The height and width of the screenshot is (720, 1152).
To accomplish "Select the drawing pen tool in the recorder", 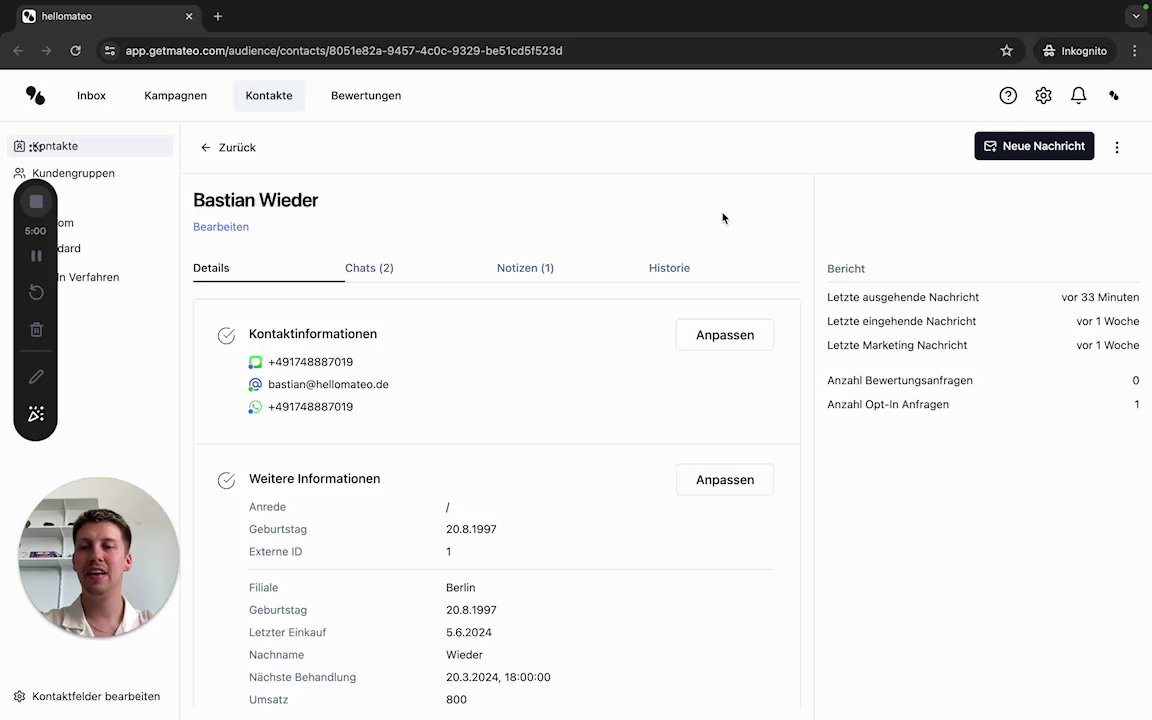I will tap(36, 377).
